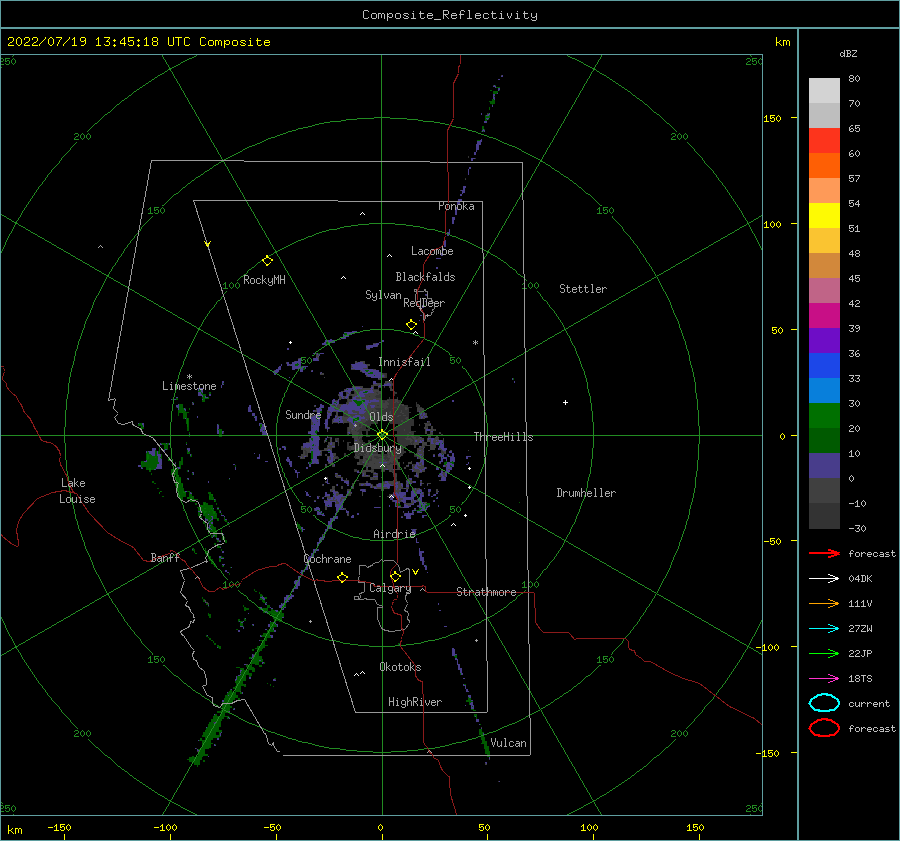Image resolution: width=900 pixels, height=841 pixels.
Task: Click the yellow diamond marker above Calgary label
Action: [x=395, y=576]
